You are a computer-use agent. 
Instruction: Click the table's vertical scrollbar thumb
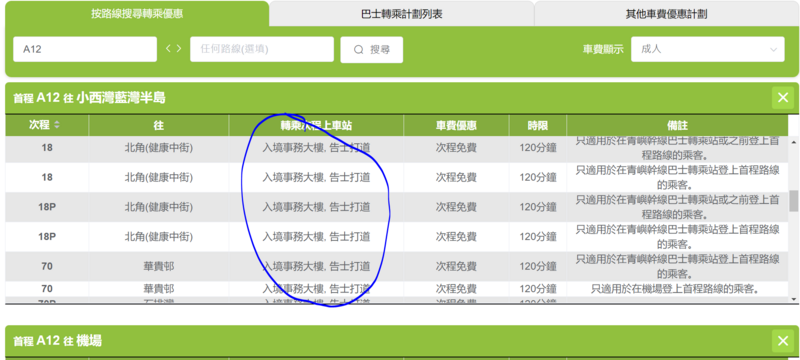click(x=793, y=201)
